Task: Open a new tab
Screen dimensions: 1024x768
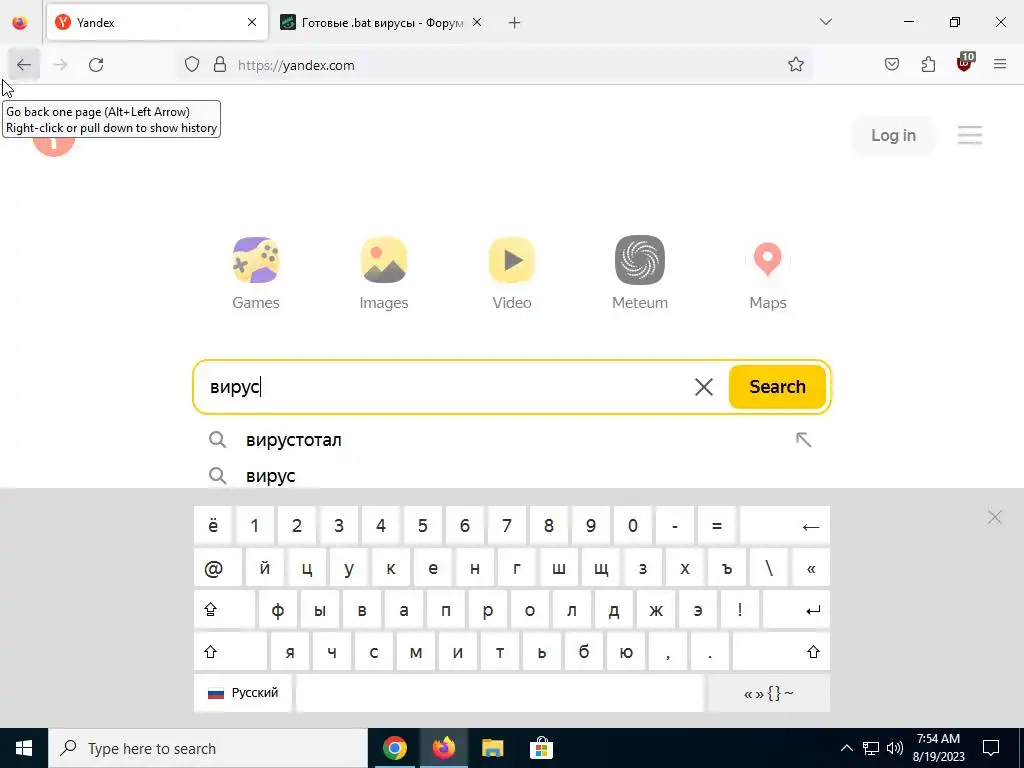Action: tap(515, 22)
